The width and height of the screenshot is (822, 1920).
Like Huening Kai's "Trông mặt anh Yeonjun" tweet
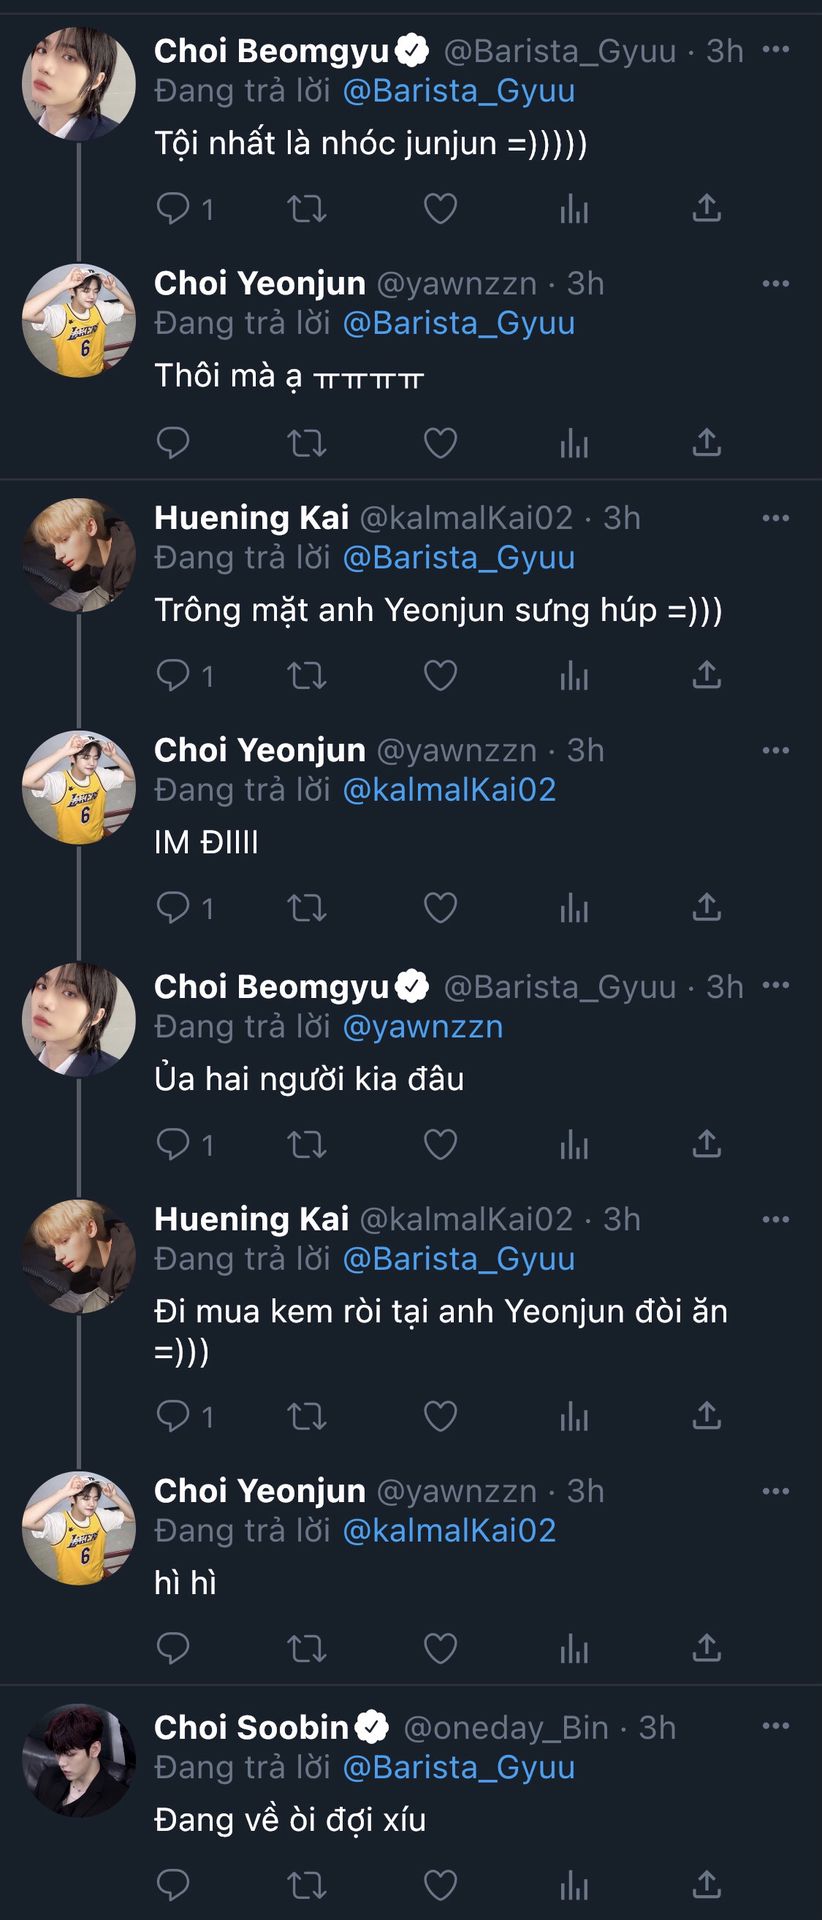point(440,675)
